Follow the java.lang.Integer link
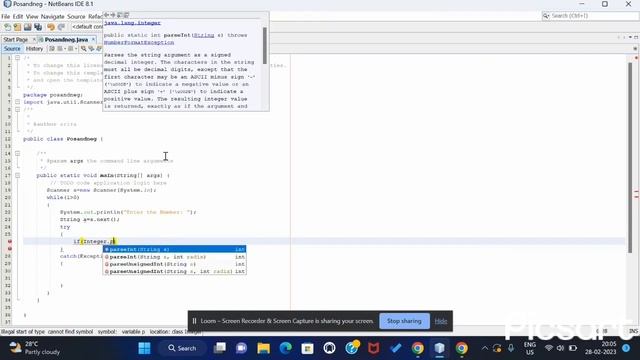This screenshot has height=360, width=640. click(x=132, y=23)
